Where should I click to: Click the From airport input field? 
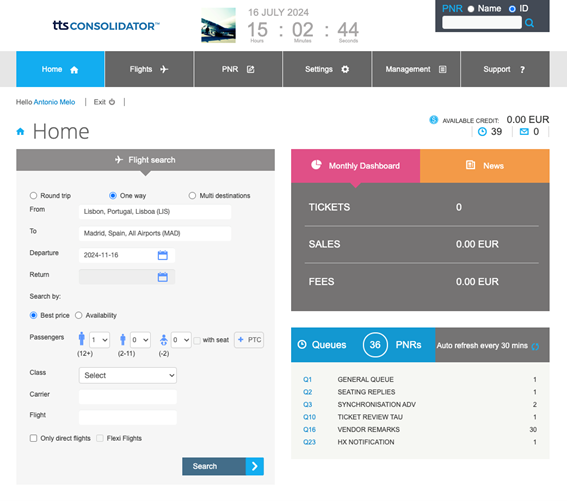[x=155, y=212]
